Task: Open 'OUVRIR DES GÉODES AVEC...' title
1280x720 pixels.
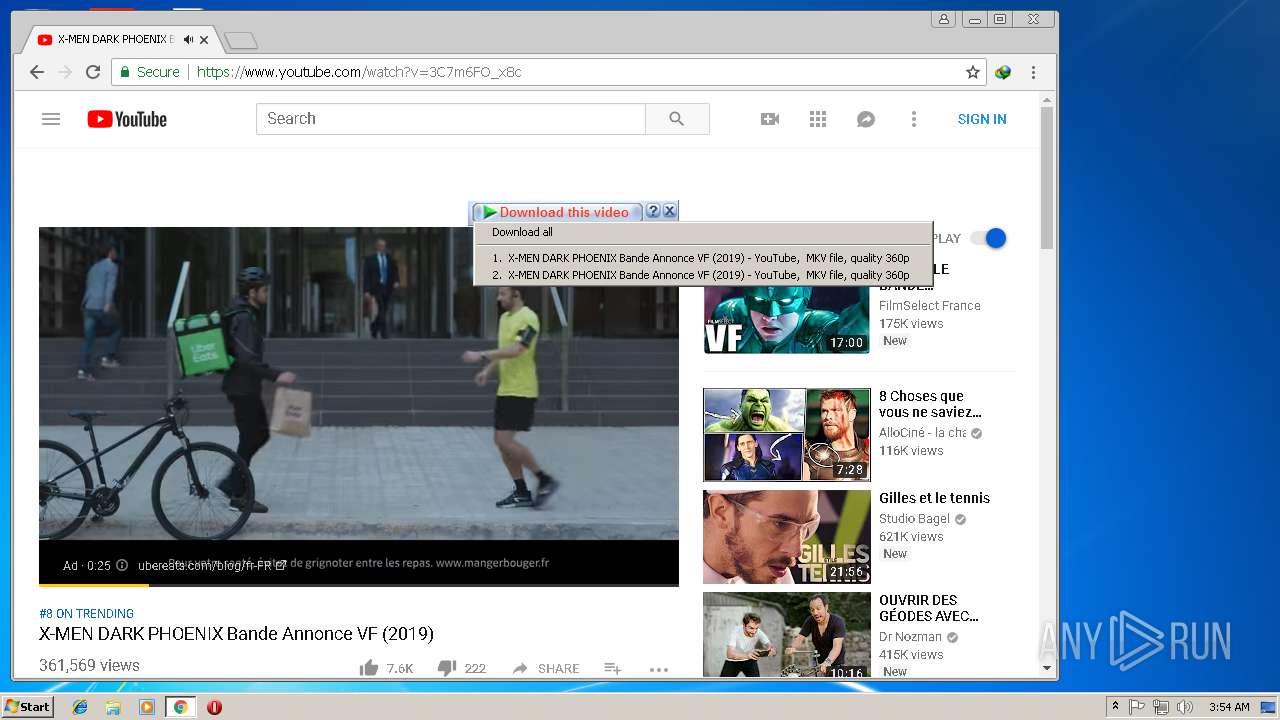Action: coord(929,608)
